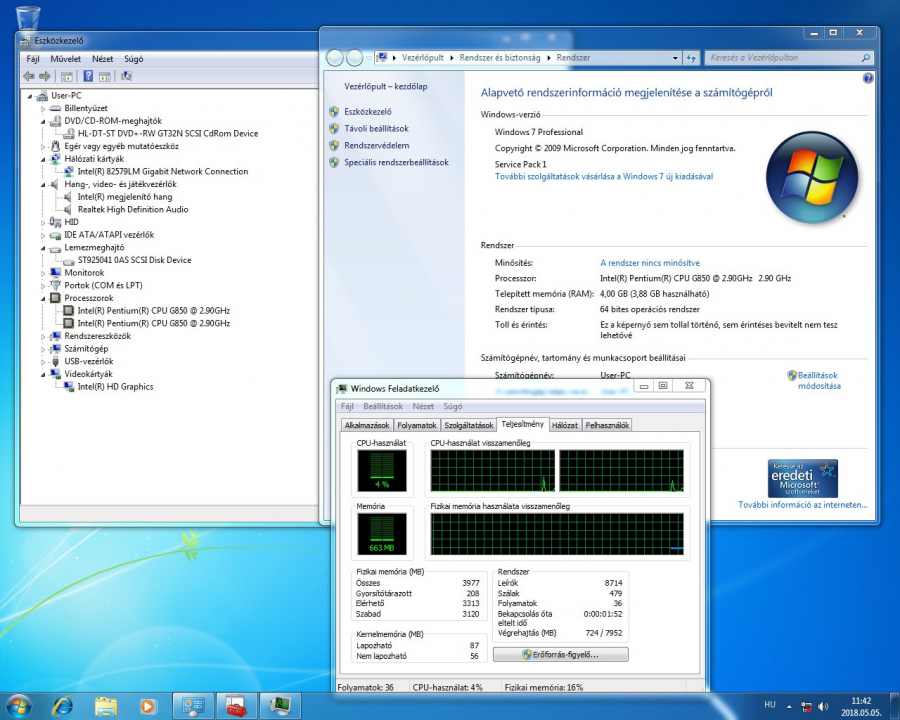The width and height of the screenshot is (900, 720).
Task: Open Windows Media Player from the taskbar
Action: (x=148, y=706)
